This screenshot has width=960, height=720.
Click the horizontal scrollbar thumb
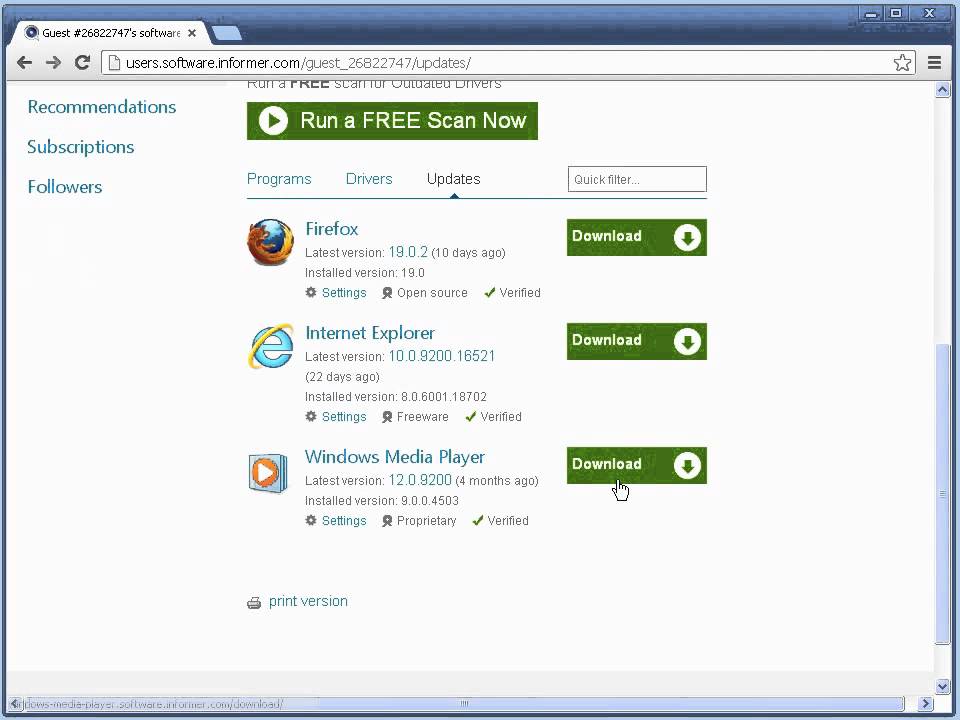(x=463, y=703)
